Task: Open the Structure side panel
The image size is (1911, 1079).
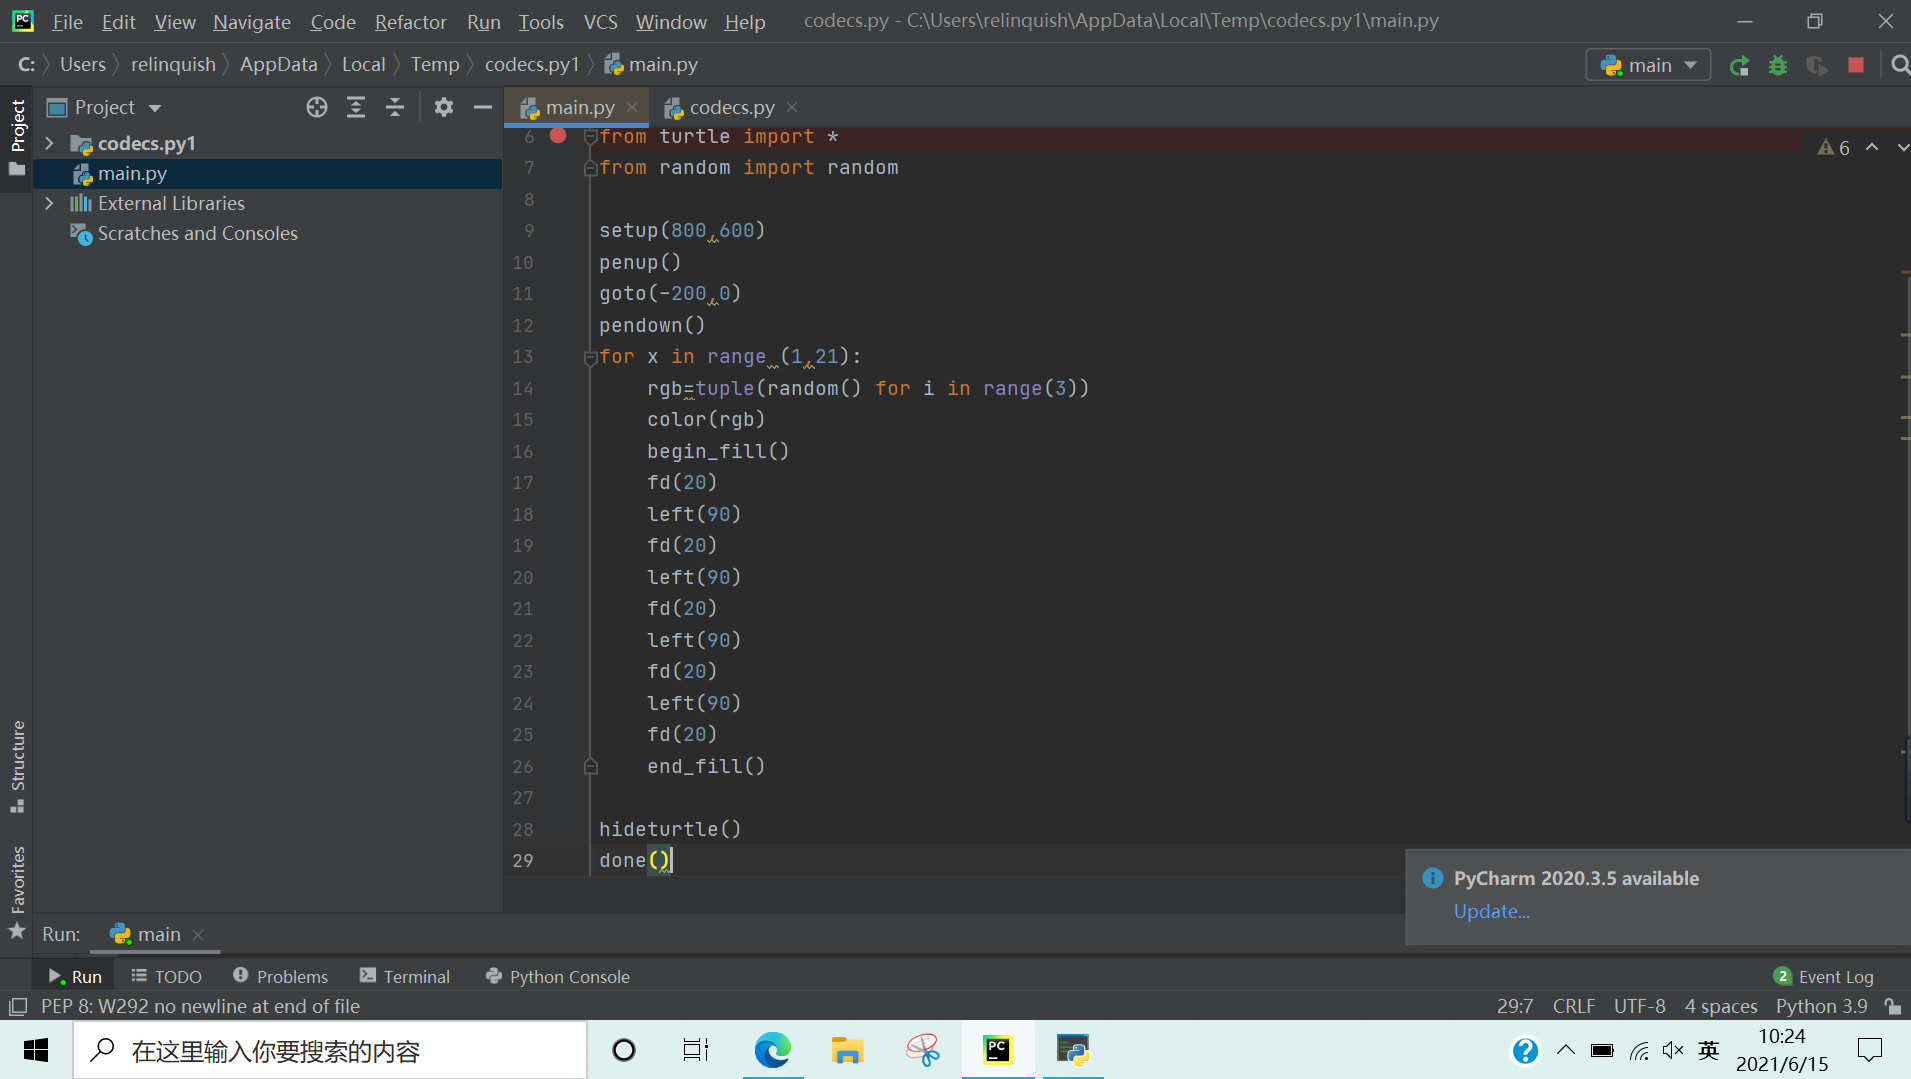Action: point(17,766)
